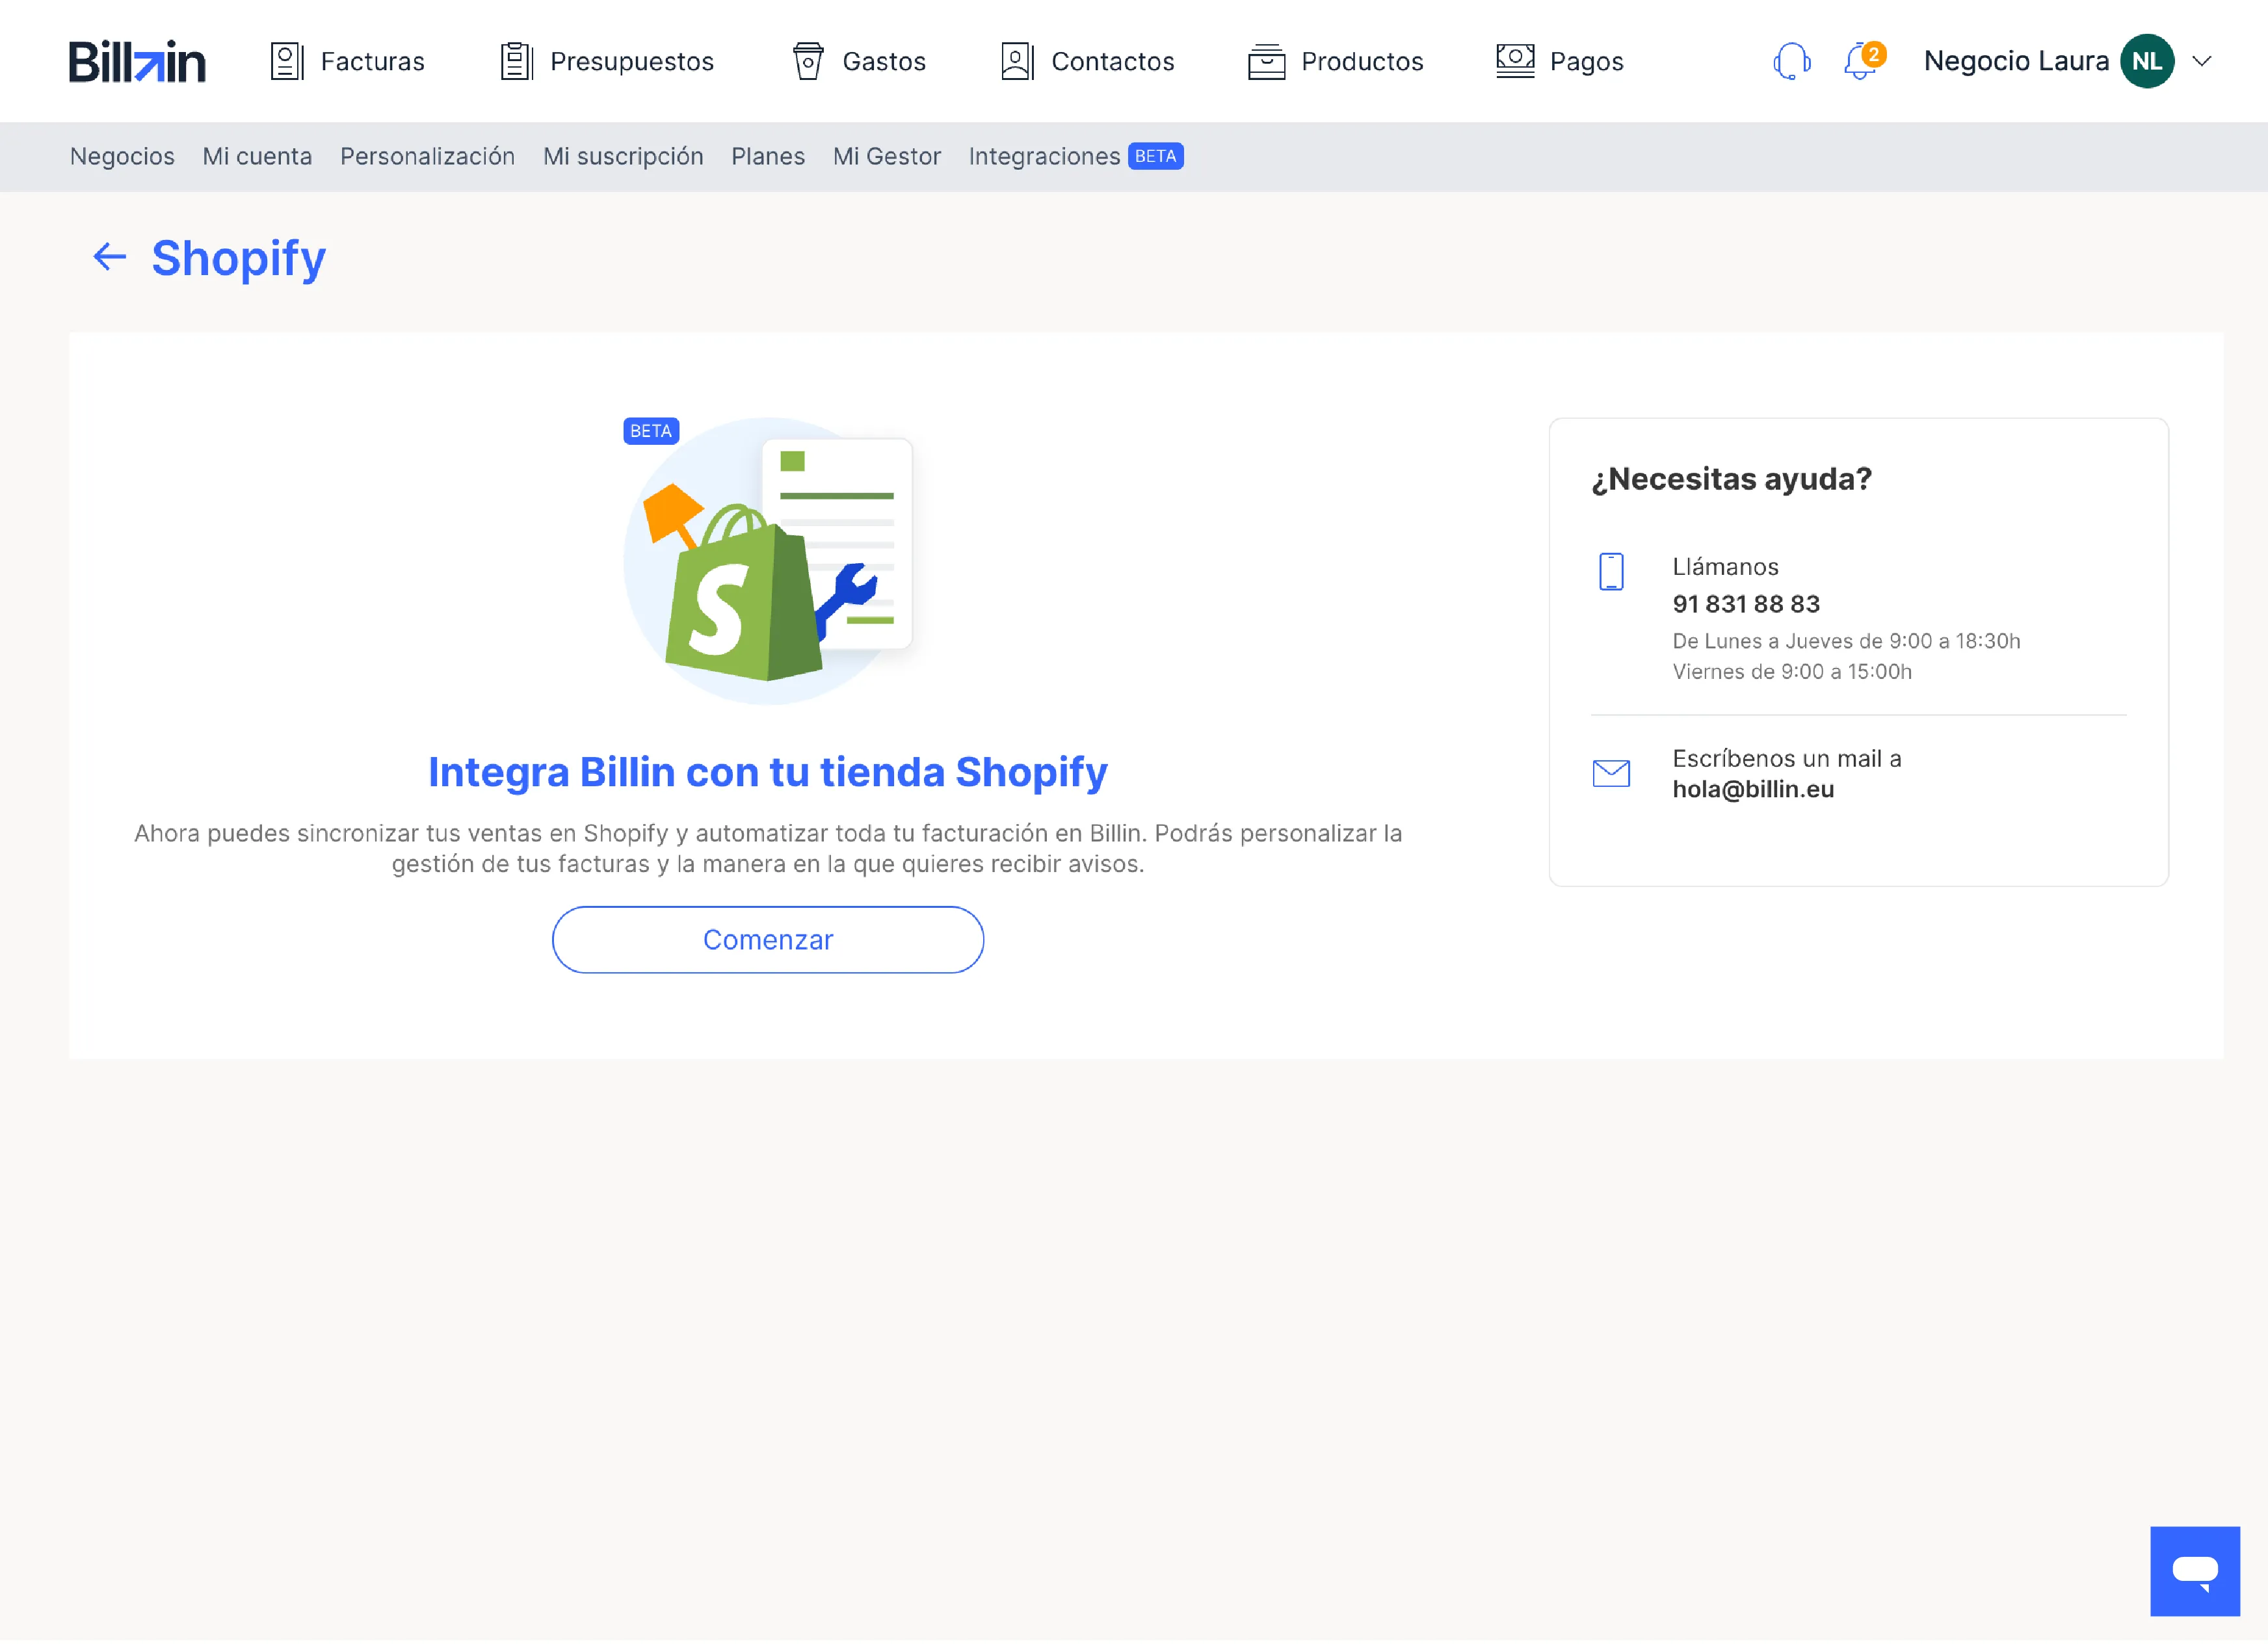Viewport: 2268px width, 1644px height.
Task: Click the BETA badge next to Integraciones
Action: [1156, 157]
